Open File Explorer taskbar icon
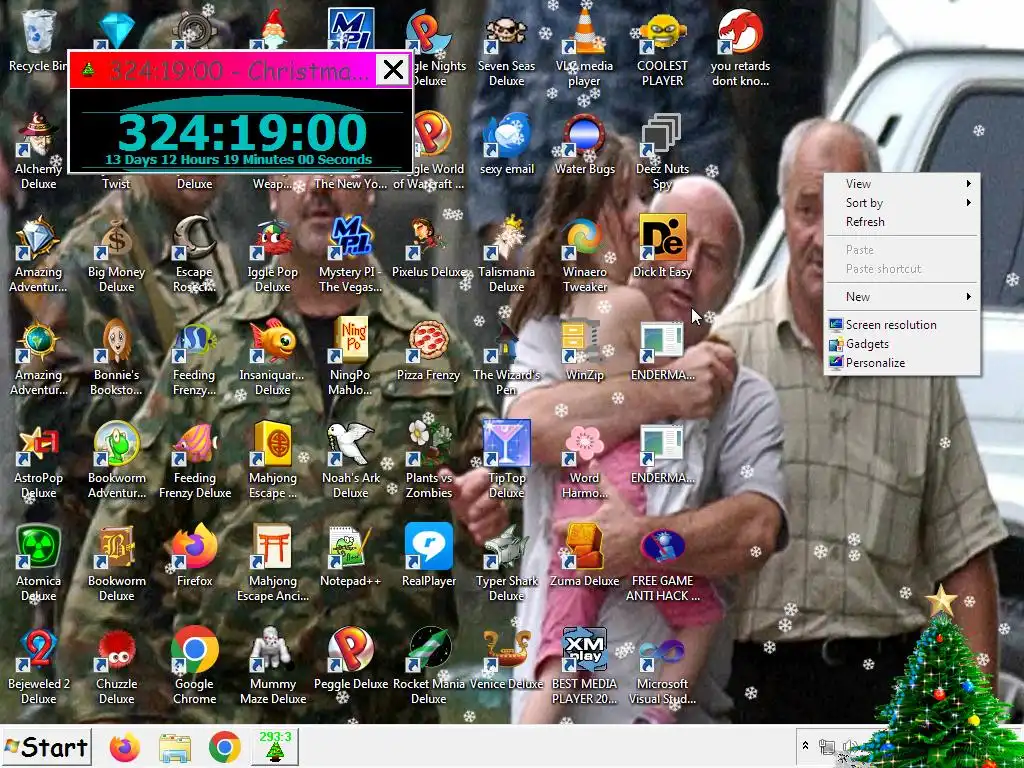This screenshot has height=768, width=1024. [175, 747]
